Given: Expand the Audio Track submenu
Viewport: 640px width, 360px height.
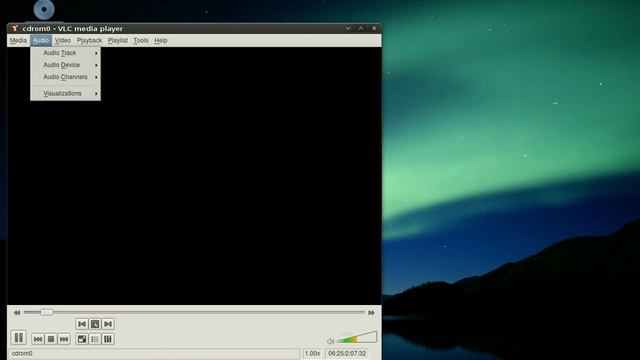Looking at the screenshot, I should coord(65,53).
